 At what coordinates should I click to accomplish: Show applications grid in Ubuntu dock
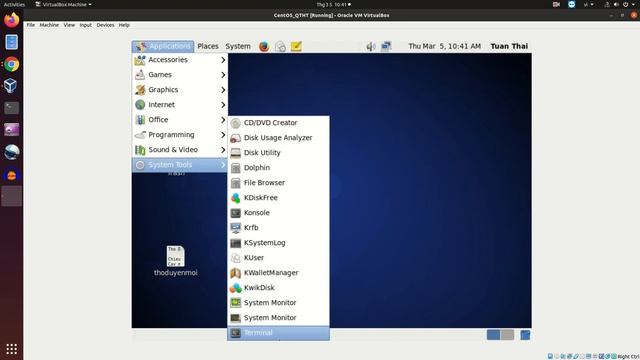[11, 349]
